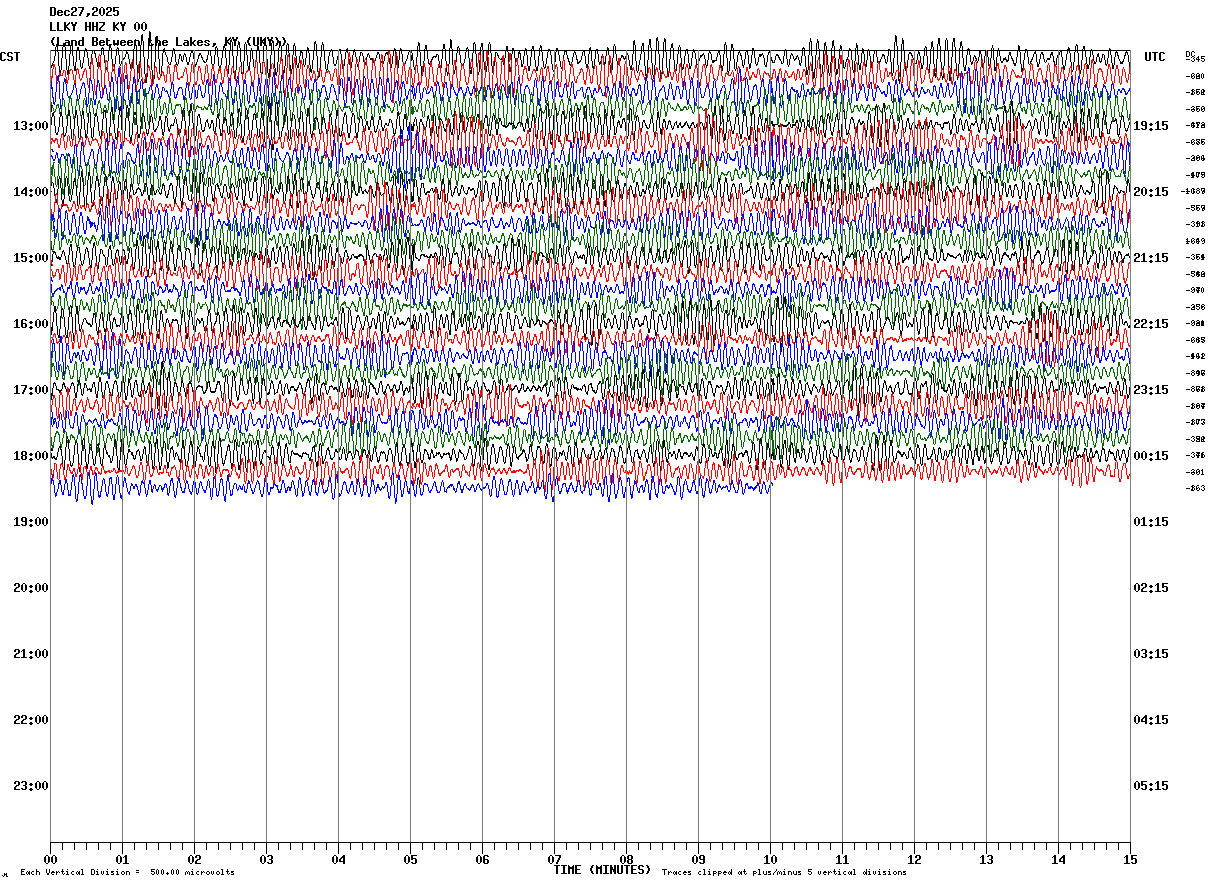Select the 13:00 CST time label

[x=31, y=126]
